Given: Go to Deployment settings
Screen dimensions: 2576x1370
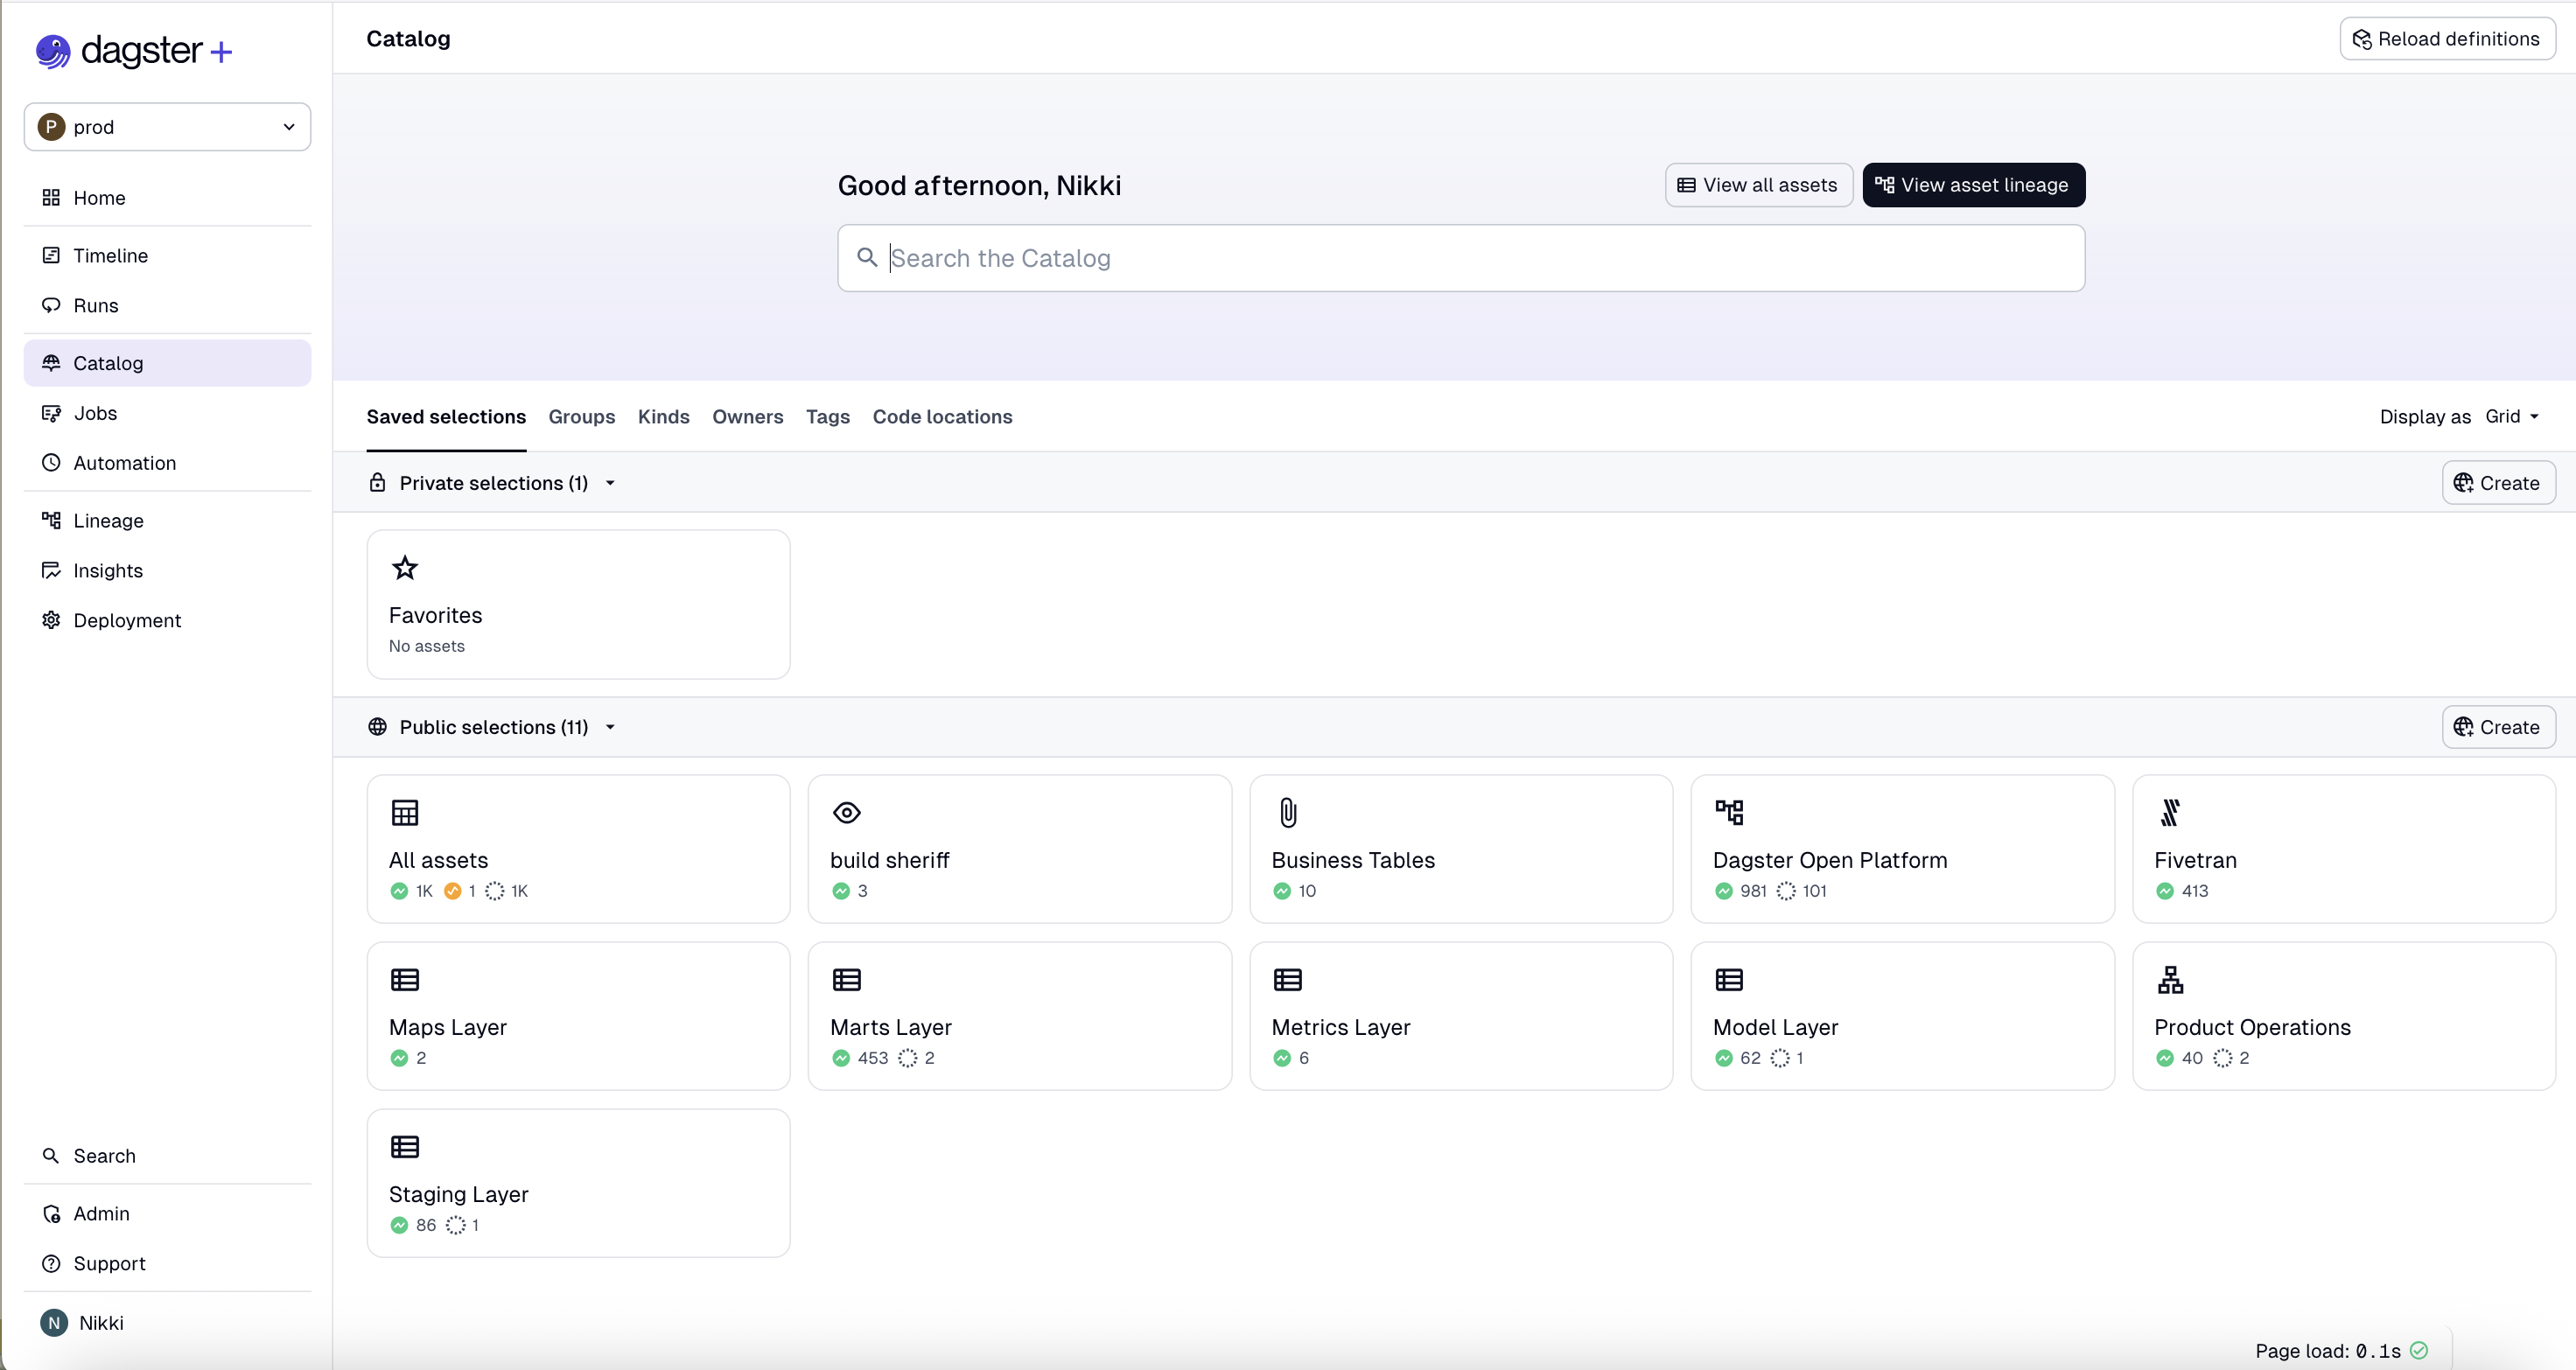Looking at the screenshot, I should [x=127, y=620].
